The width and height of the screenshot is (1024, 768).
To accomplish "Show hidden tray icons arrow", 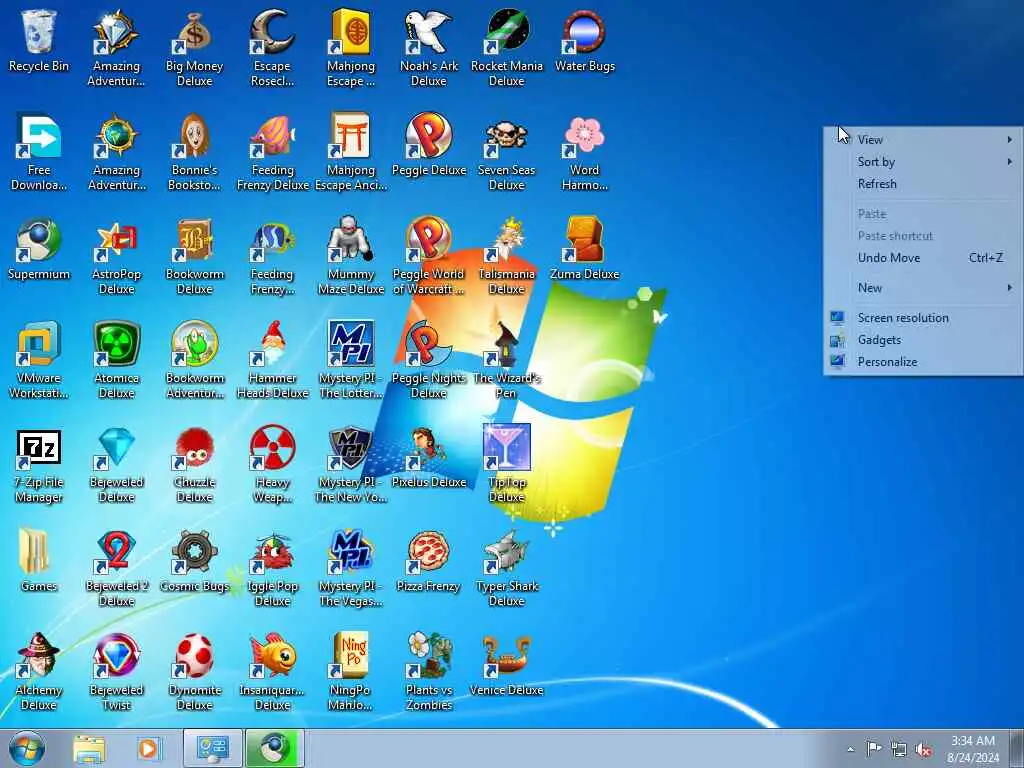I will tap(850, 749).
